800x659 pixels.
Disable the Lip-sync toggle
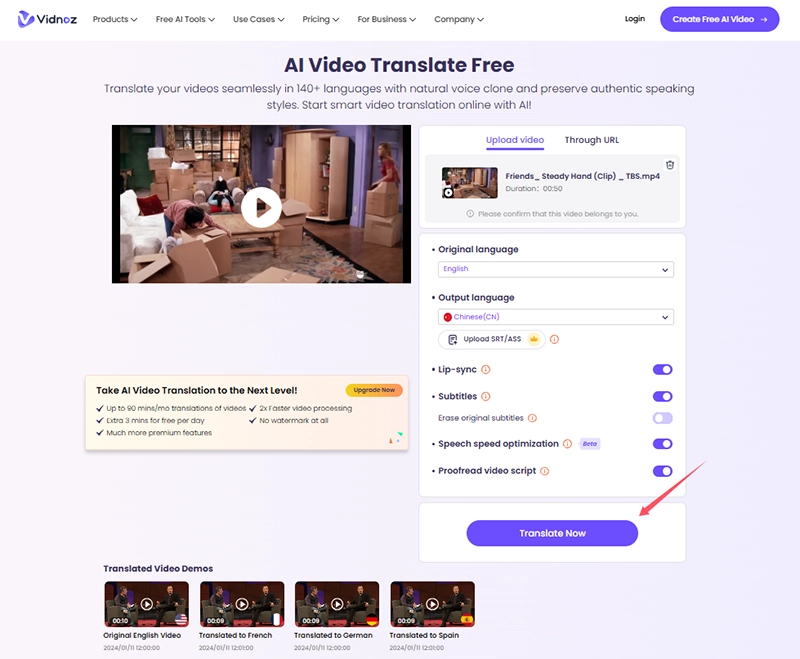(x=662, y=370)
